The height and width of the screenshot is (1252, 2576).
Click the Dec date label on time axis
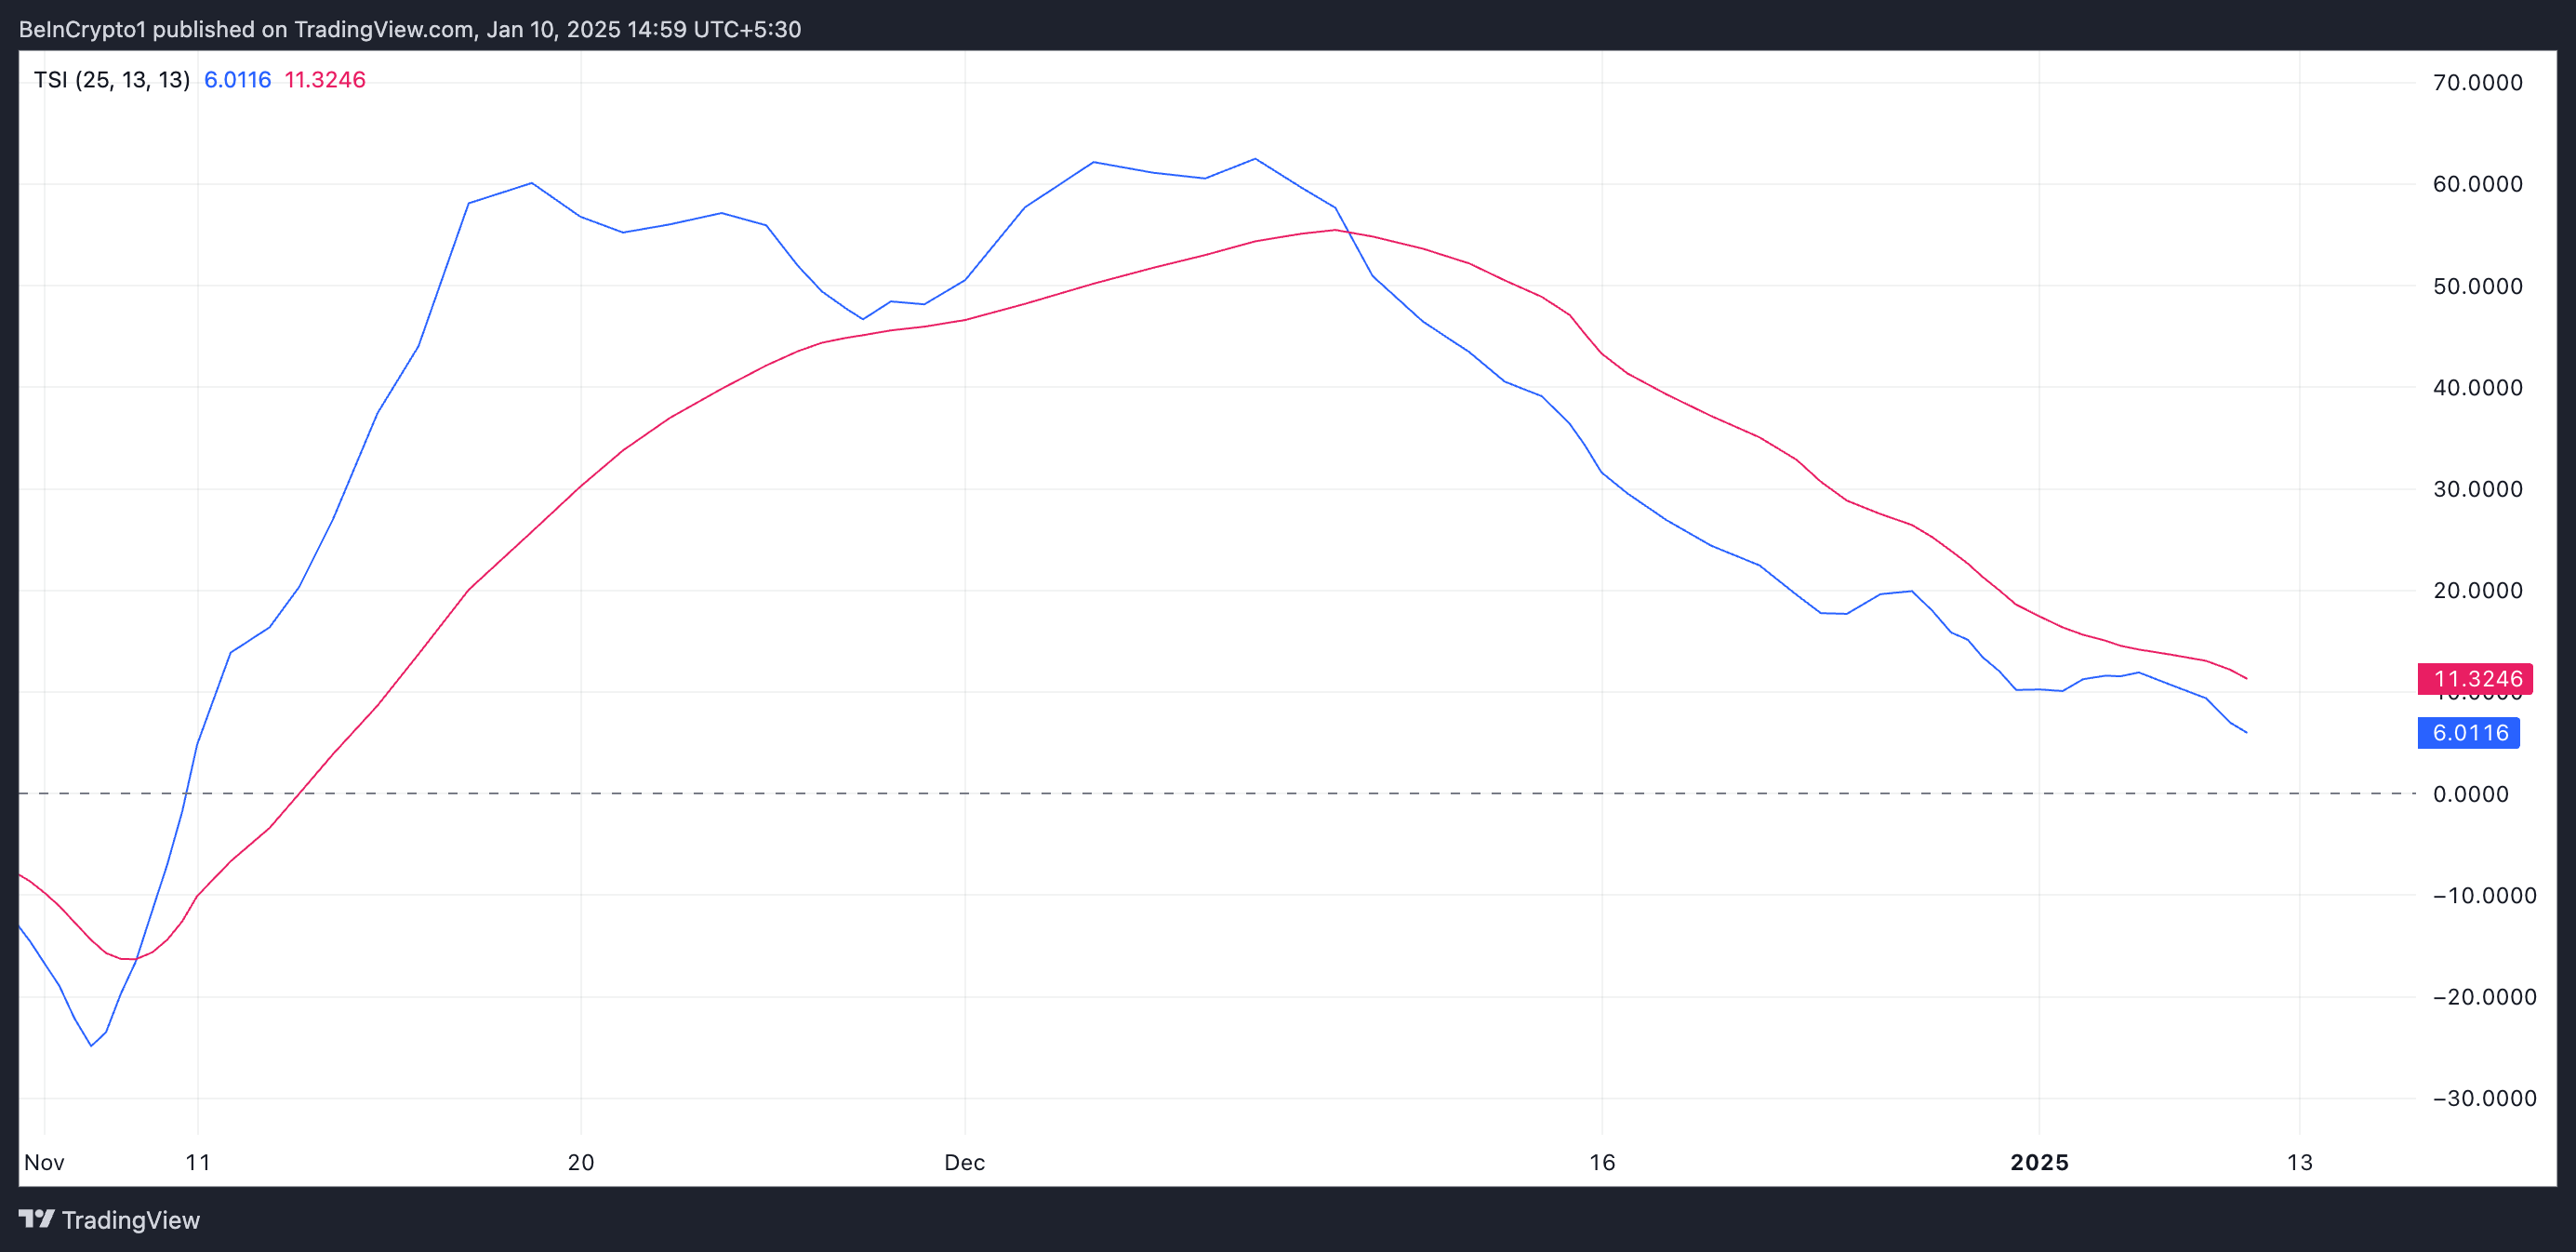964,1162
